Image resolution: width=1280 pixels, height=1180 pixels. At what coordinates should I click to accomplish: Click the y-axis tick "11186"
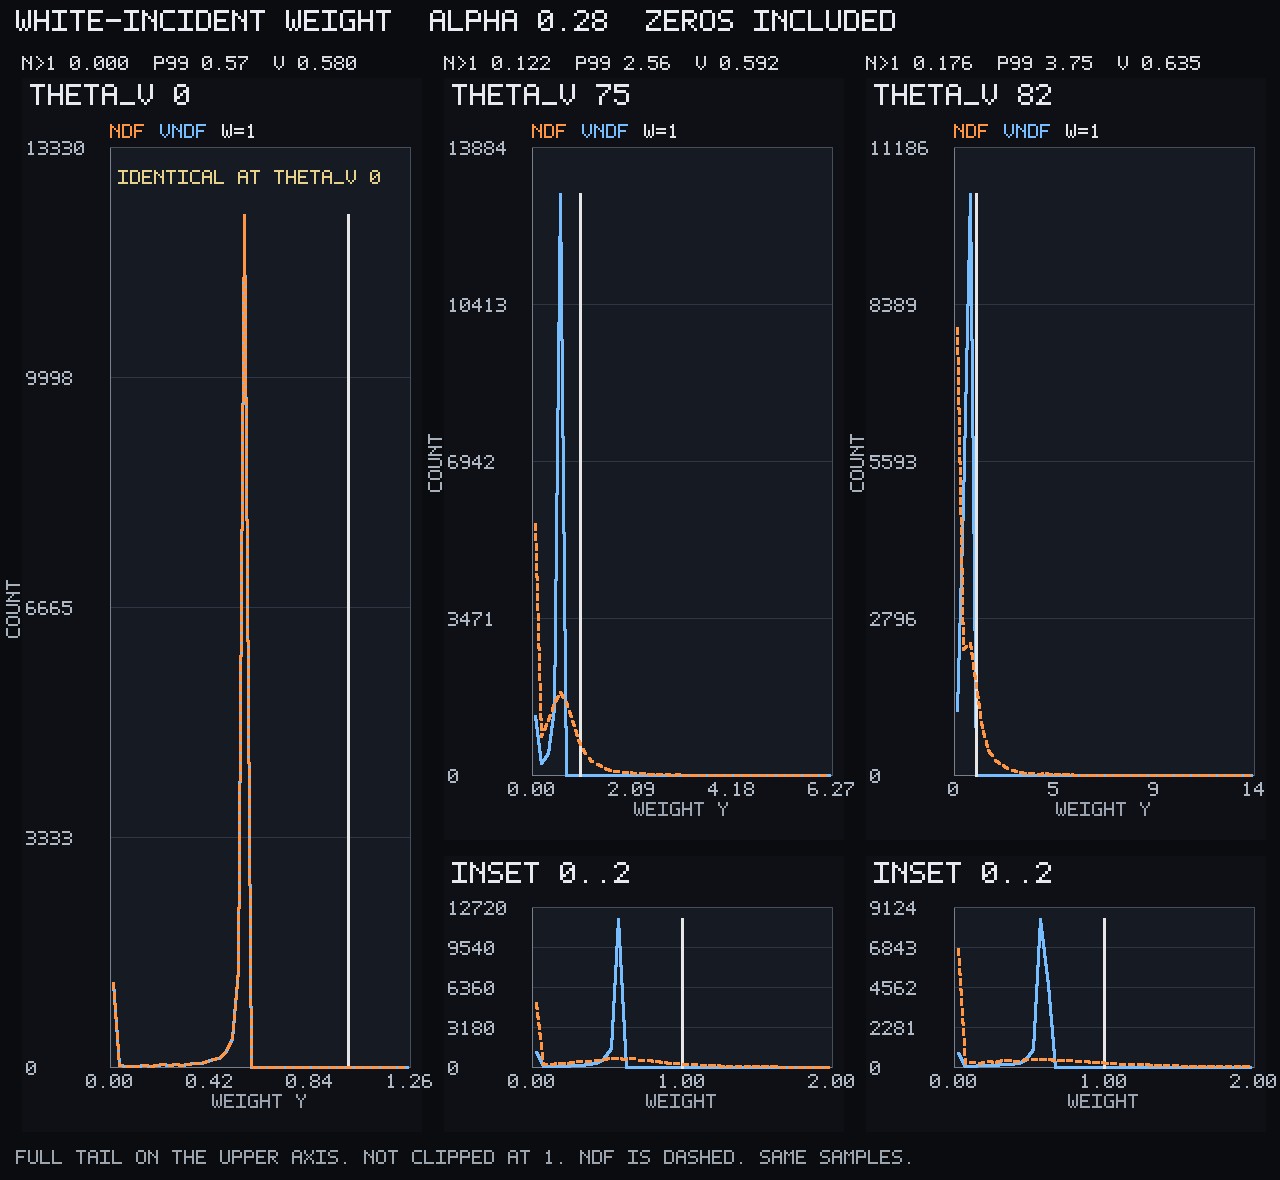[899, 148]
